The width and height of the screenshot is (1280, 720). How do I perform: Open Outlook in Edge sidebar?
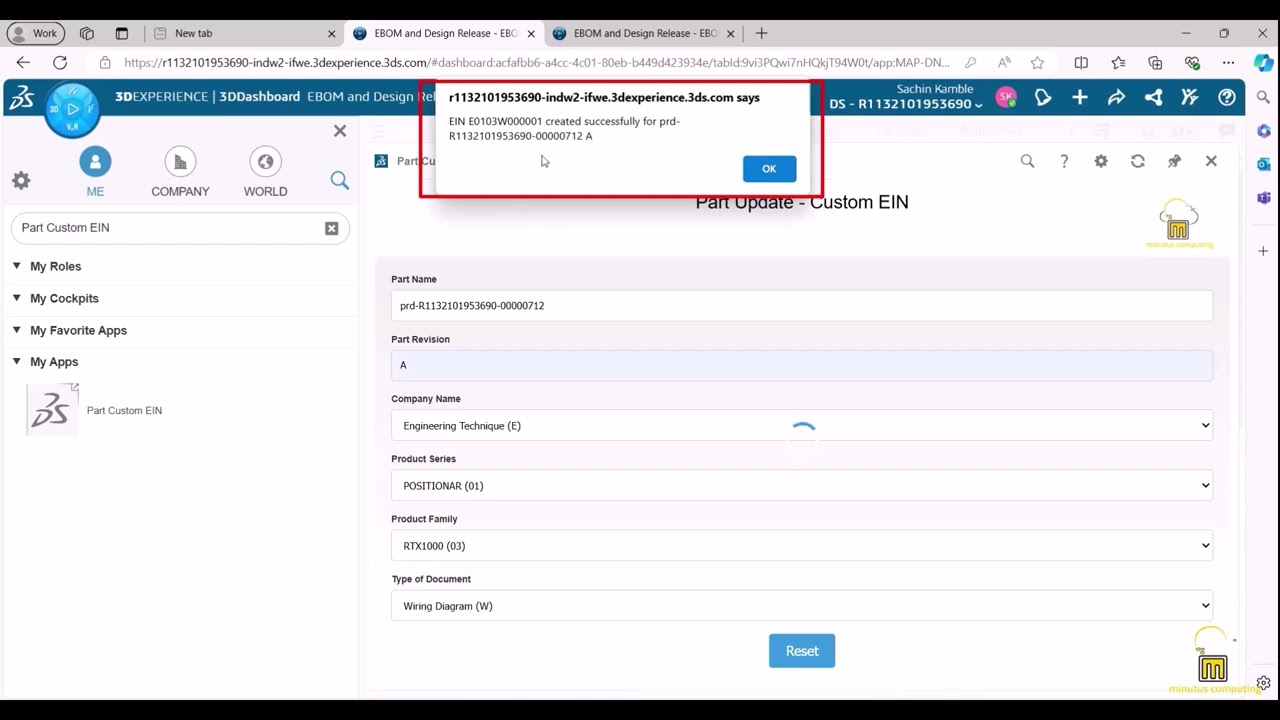click(x=1264, y=164)
